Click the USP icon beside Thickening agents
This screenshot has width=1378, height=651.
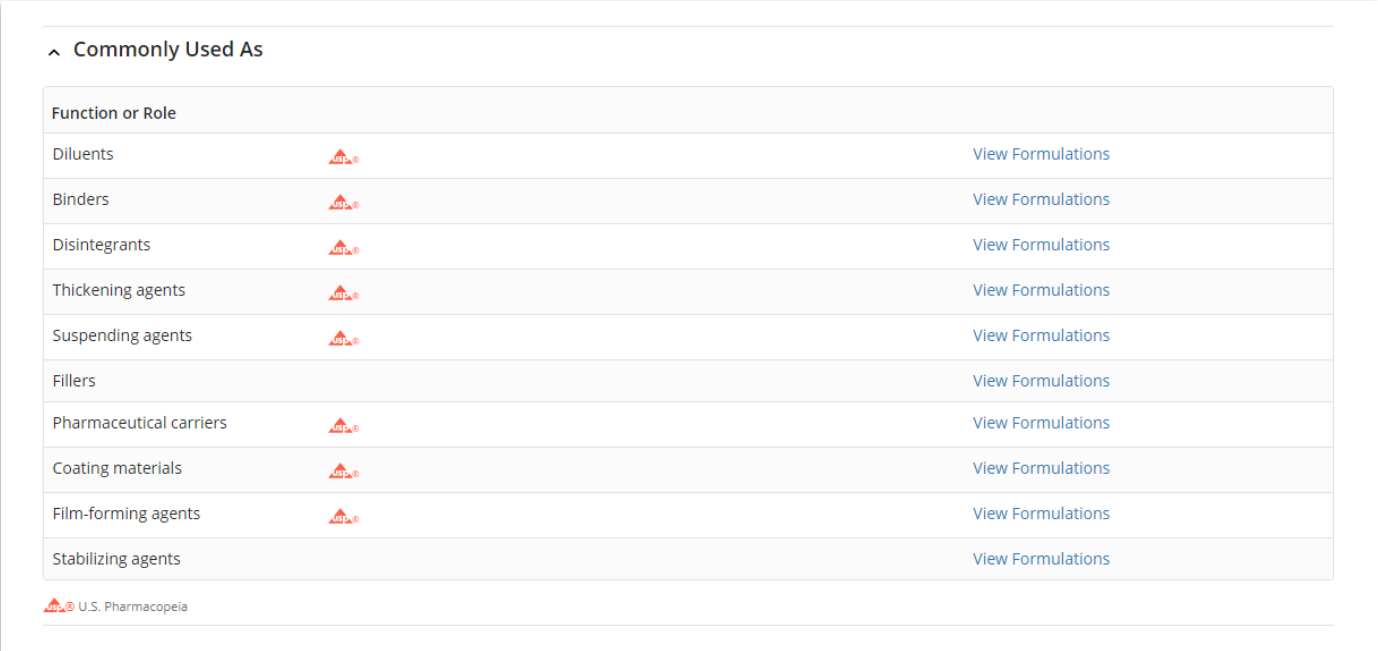pos(343,293)
